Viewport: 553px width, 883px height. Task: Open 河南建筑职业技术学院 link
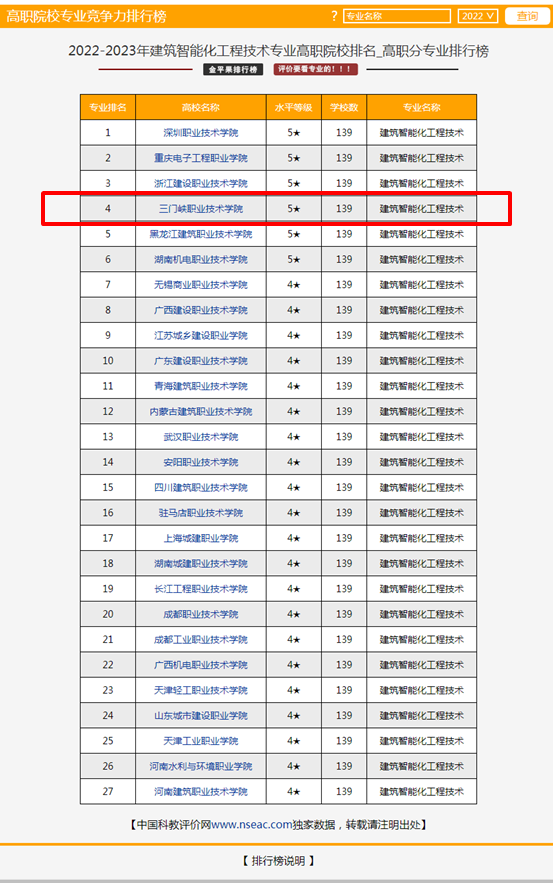click(200, 792)
